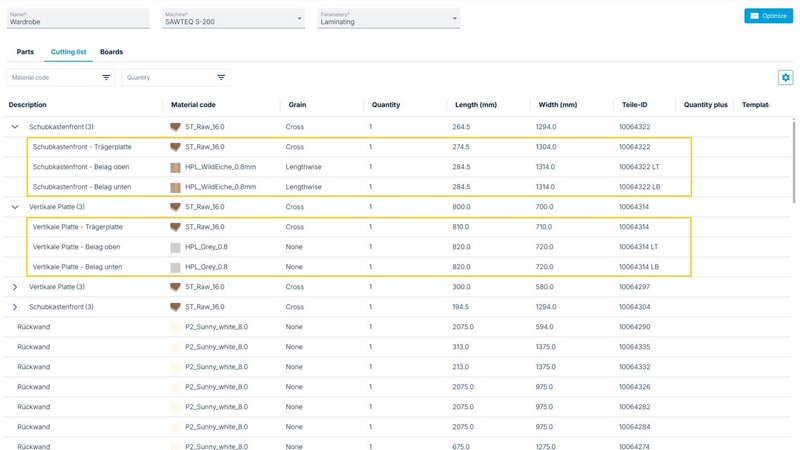Image resolution: width=800 pixels, height=450 pixels.
Task: Click the Material code filter icon
Action: tap(106, 77)
